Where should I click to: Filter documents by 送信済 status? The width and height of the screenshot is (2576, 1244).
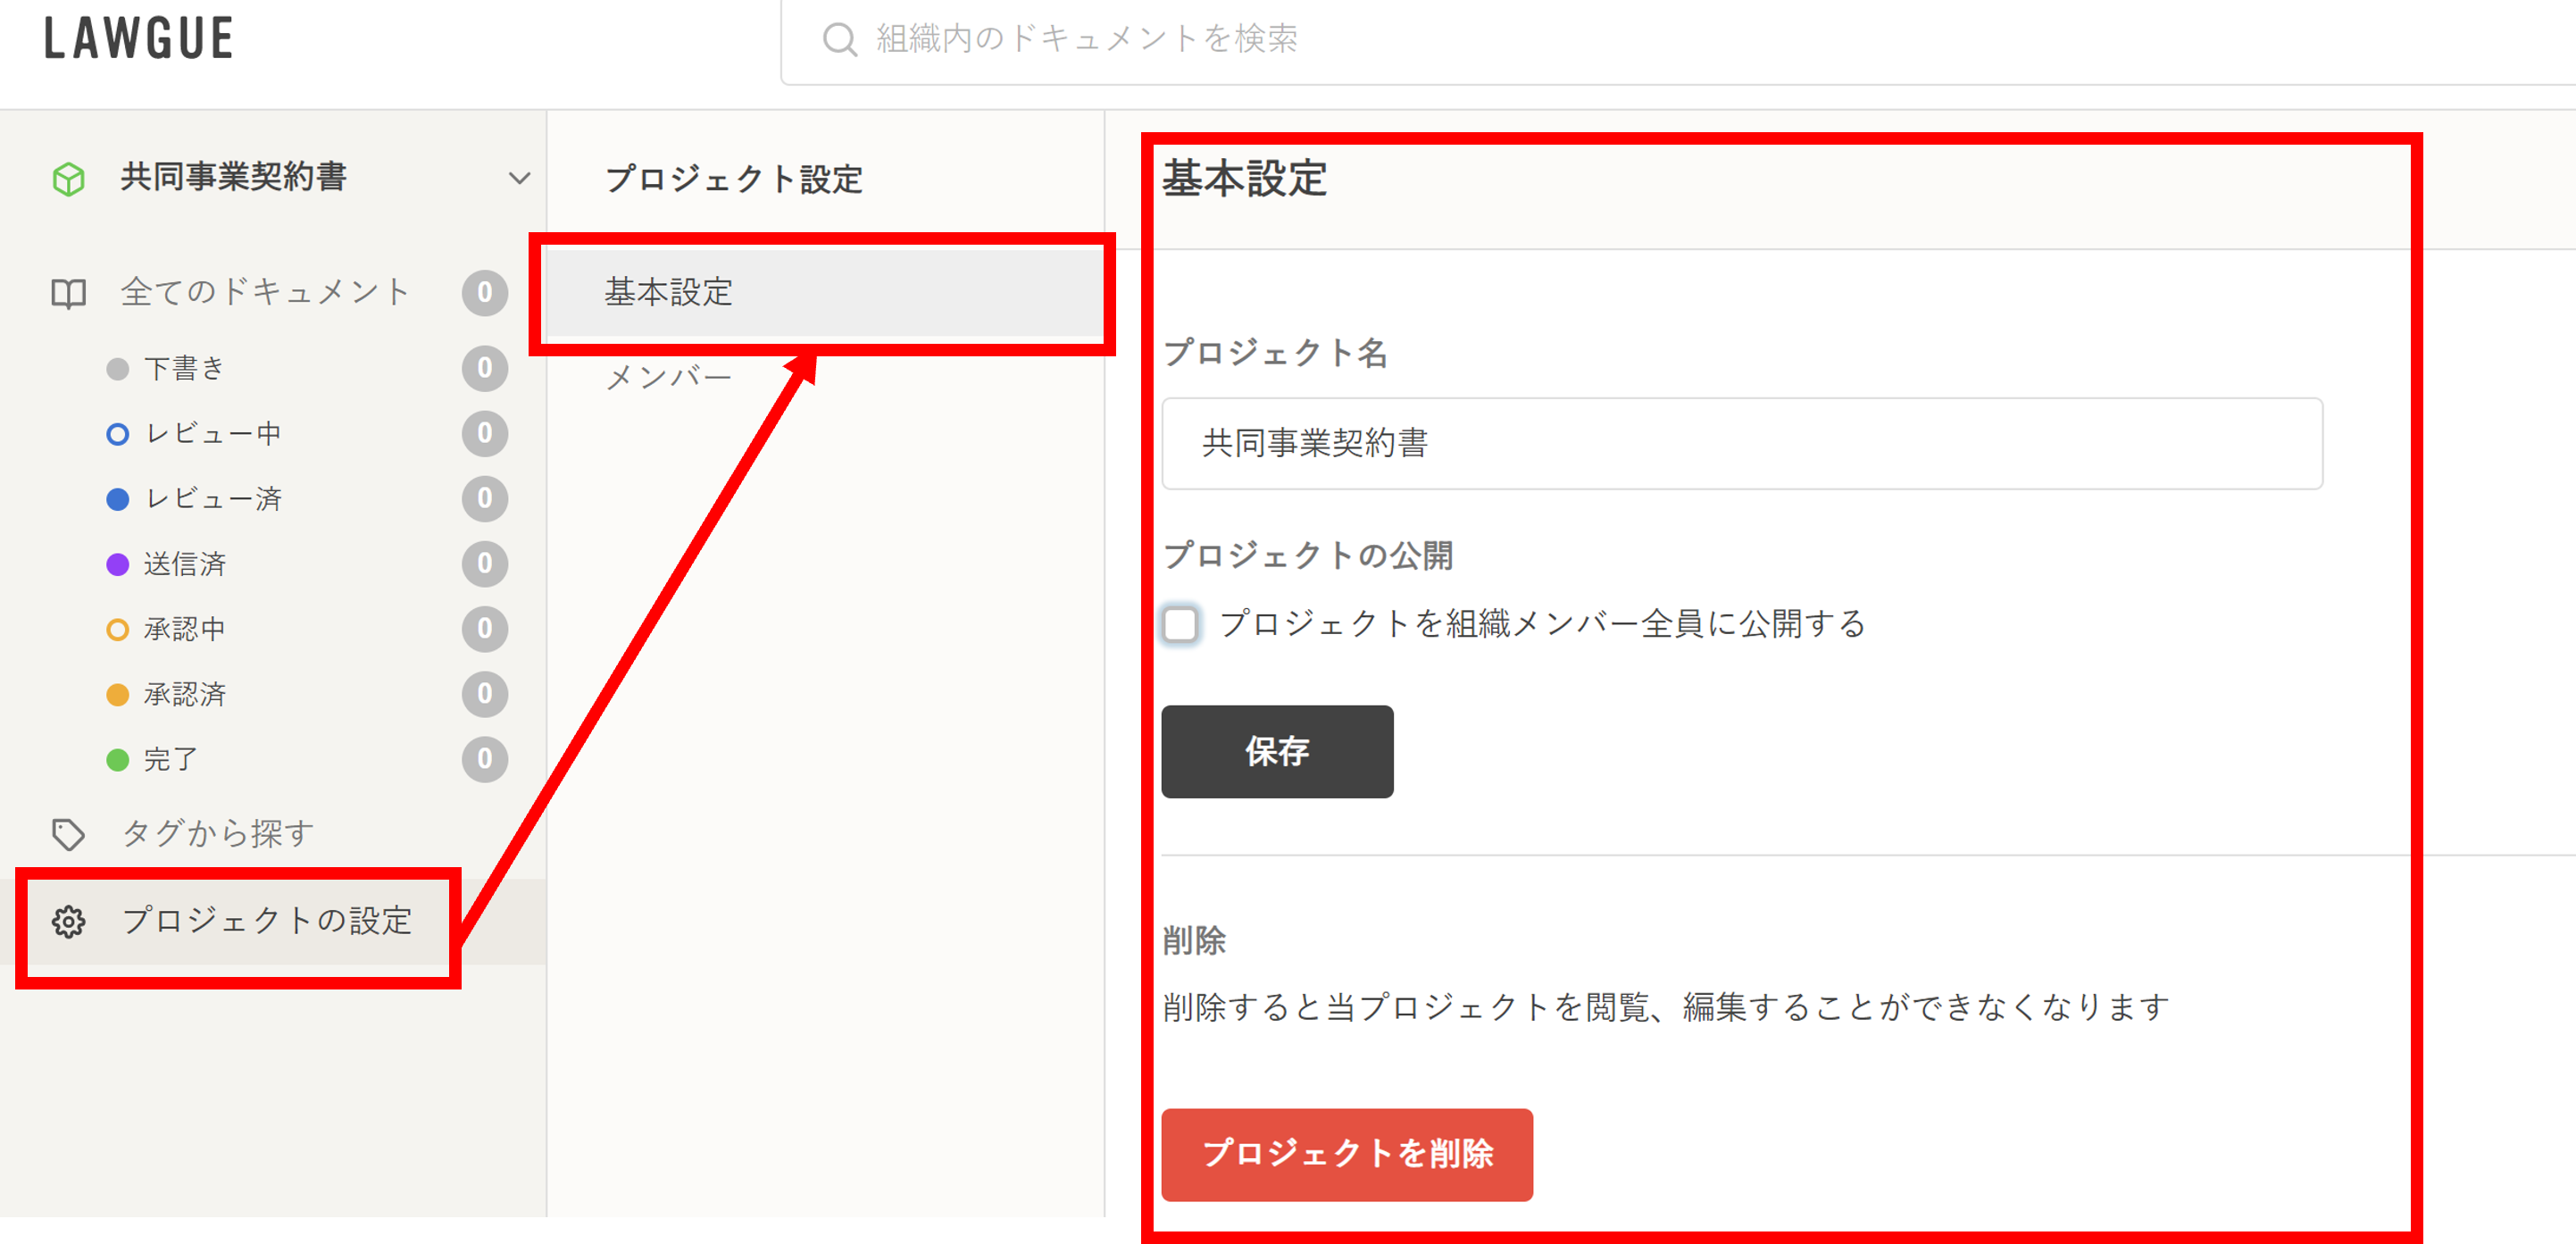pyautogui.click(x=185, y=565)
